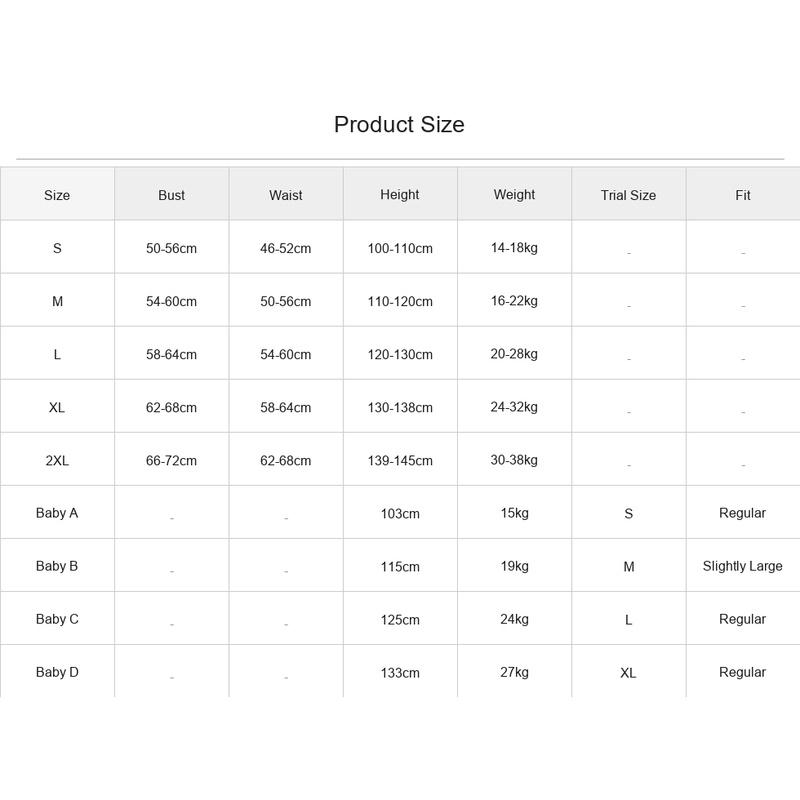
Task: Click the 24-32kg weight cell
Action: point(514,407)
